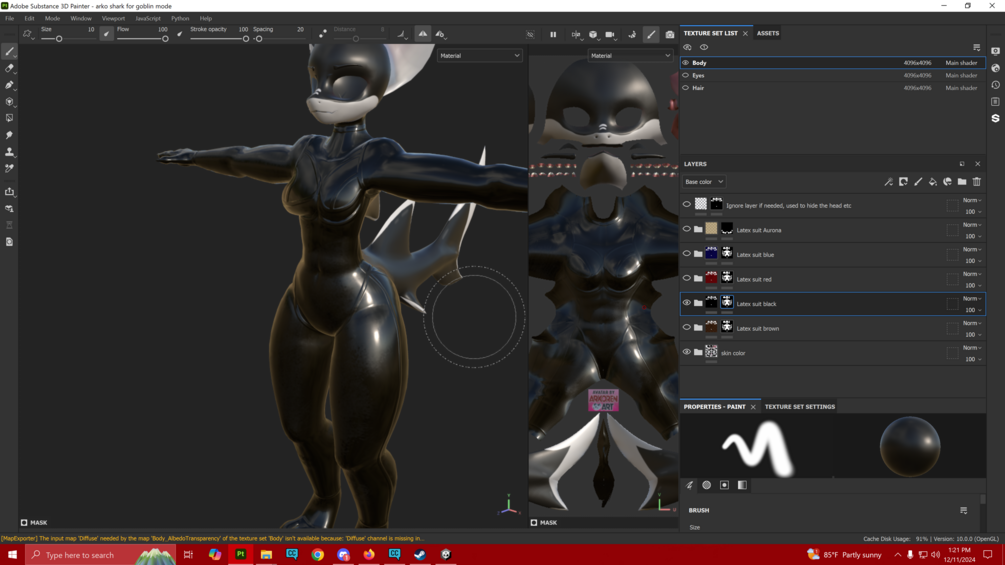The image size is (1005, 565).
Task: Switch to Texture Set Settings tab
Action: tap(799, 407)
